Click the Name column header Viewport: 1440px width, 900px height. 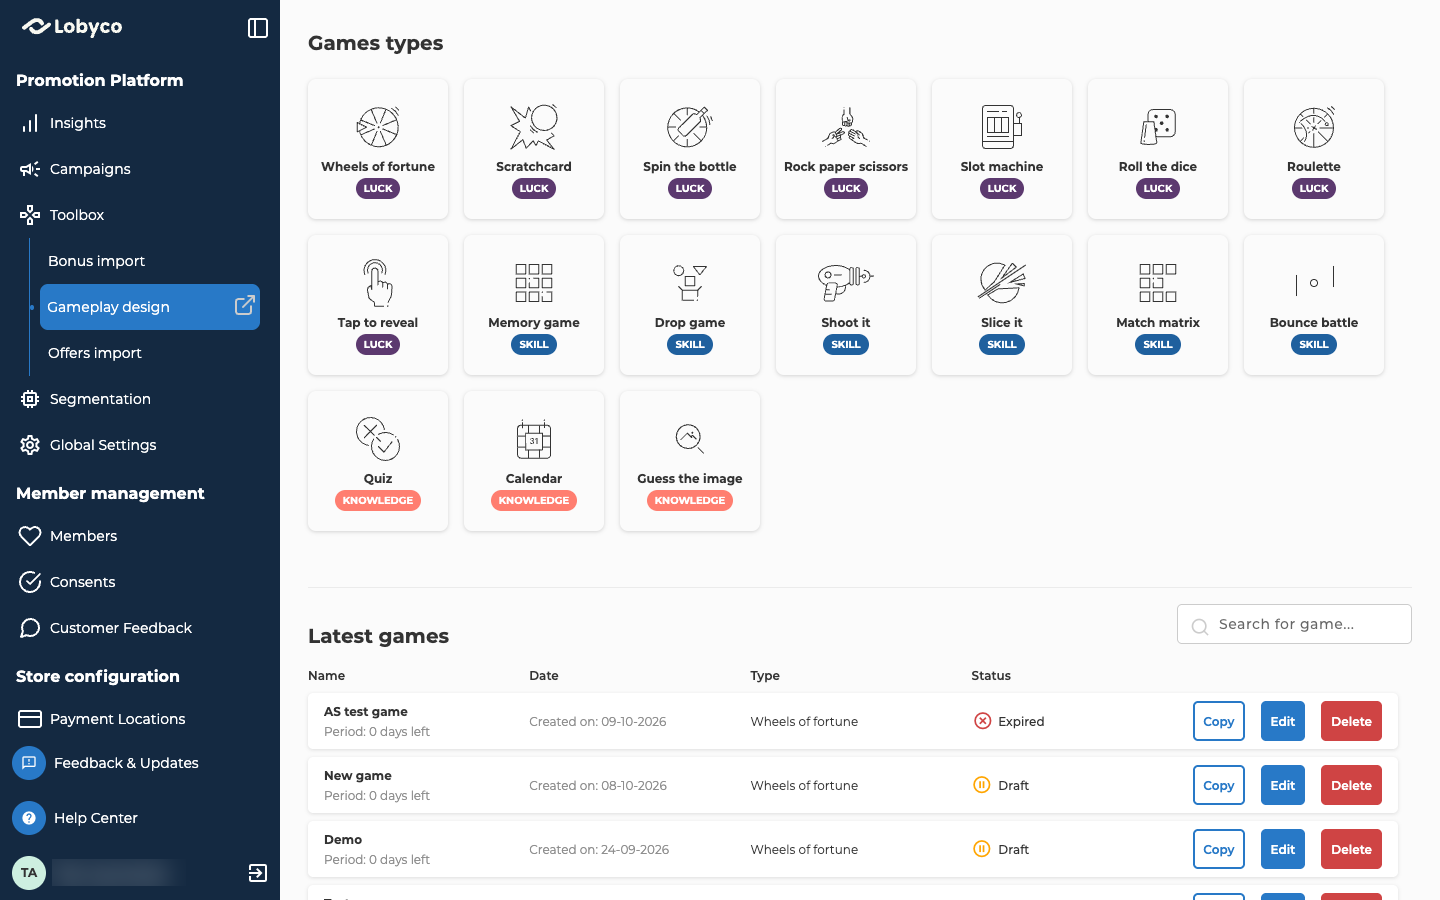[x=327, y=676]
